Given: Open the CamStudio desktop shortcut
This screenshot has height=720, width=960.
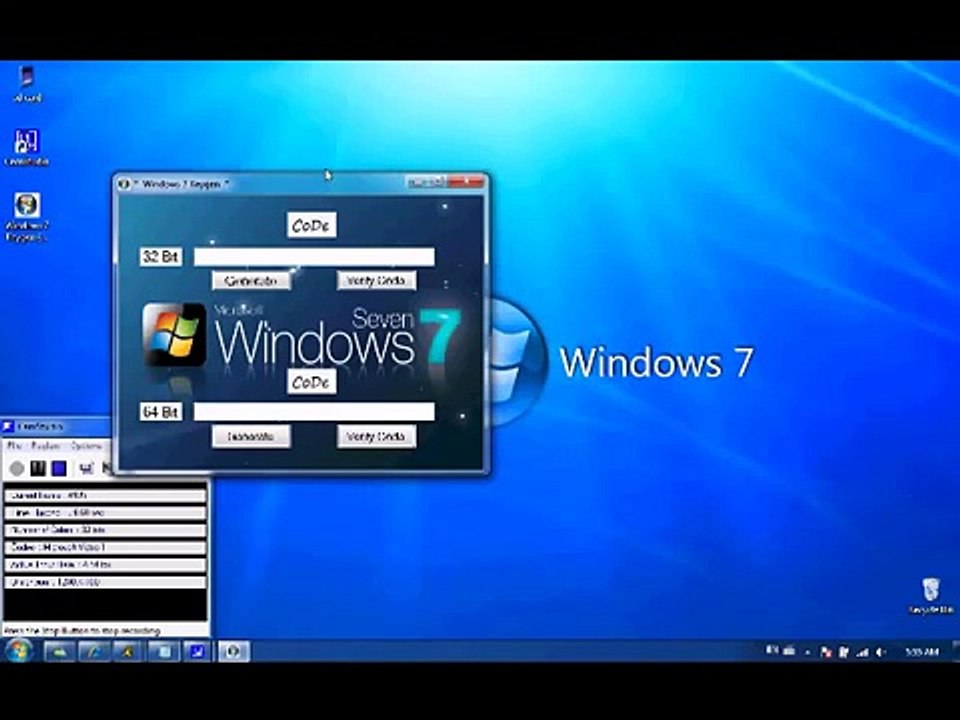Looking at the screenshot, I should [26, 148].
